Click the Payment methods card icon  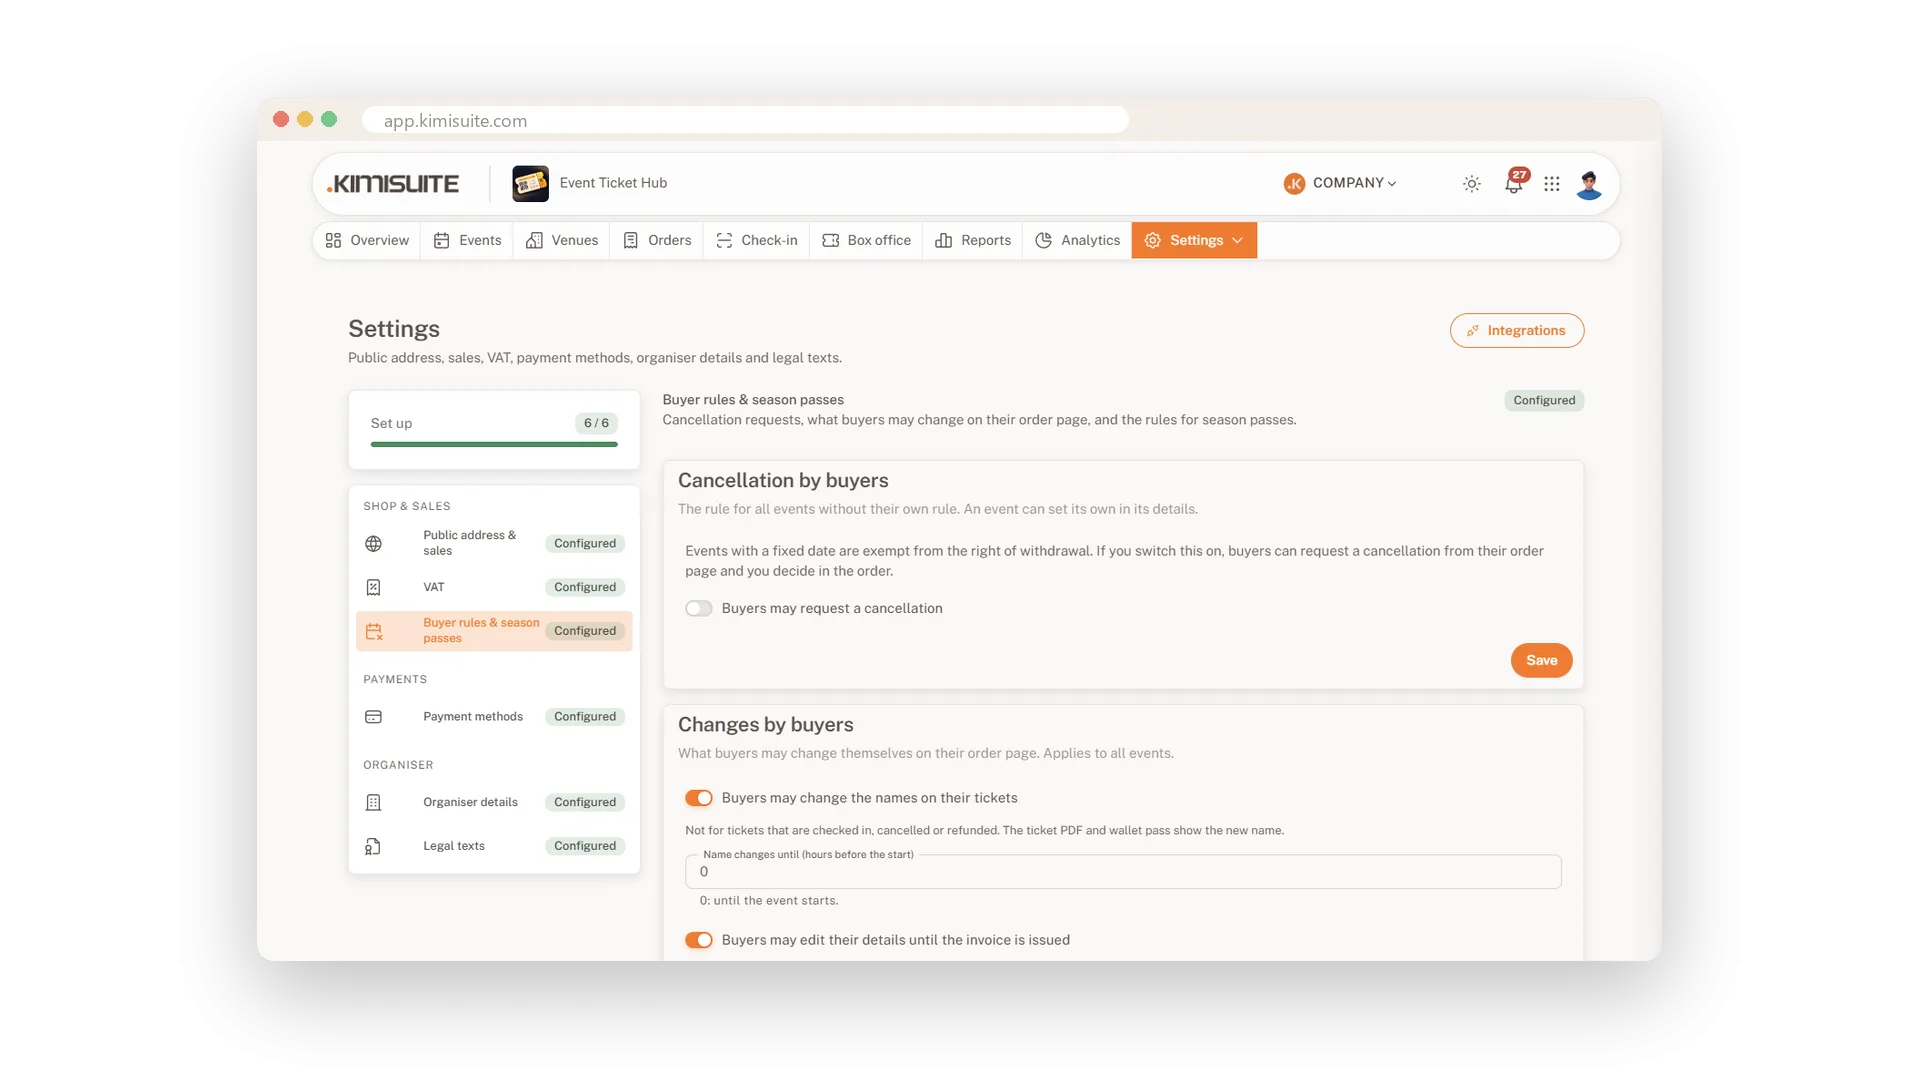click(373, 717)
